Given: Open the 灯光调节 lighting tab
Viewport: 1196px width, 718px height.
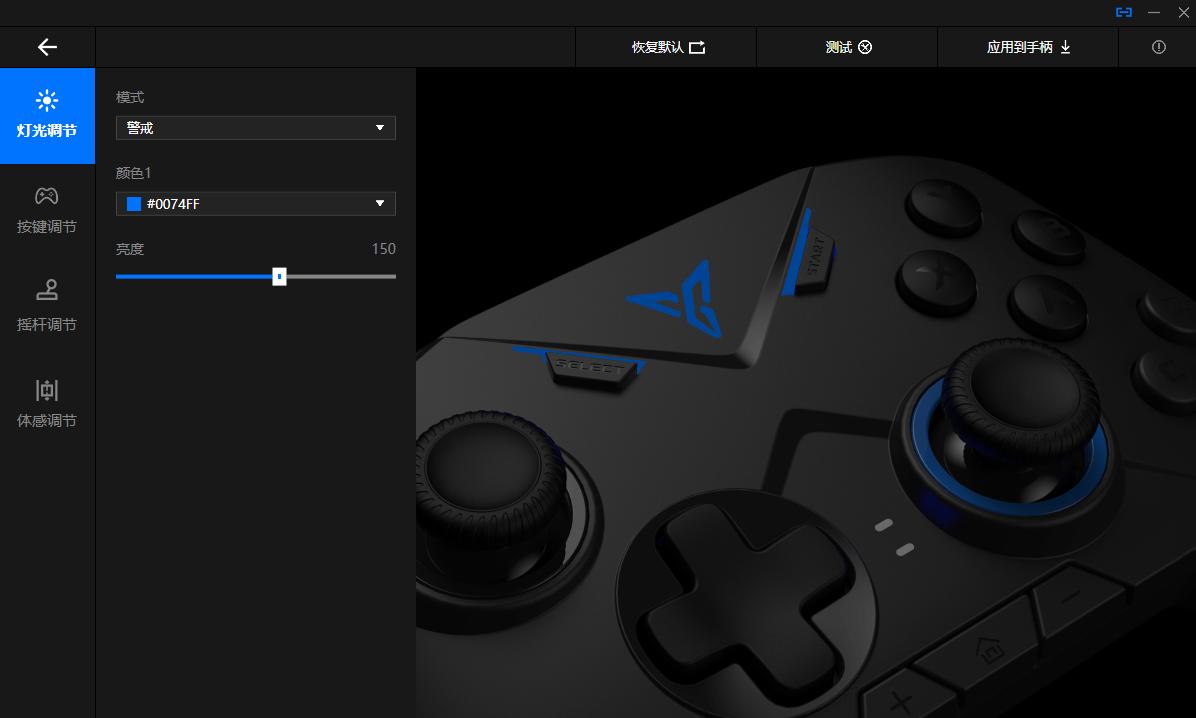Looking at the screenshot, I should coord(47,115).
